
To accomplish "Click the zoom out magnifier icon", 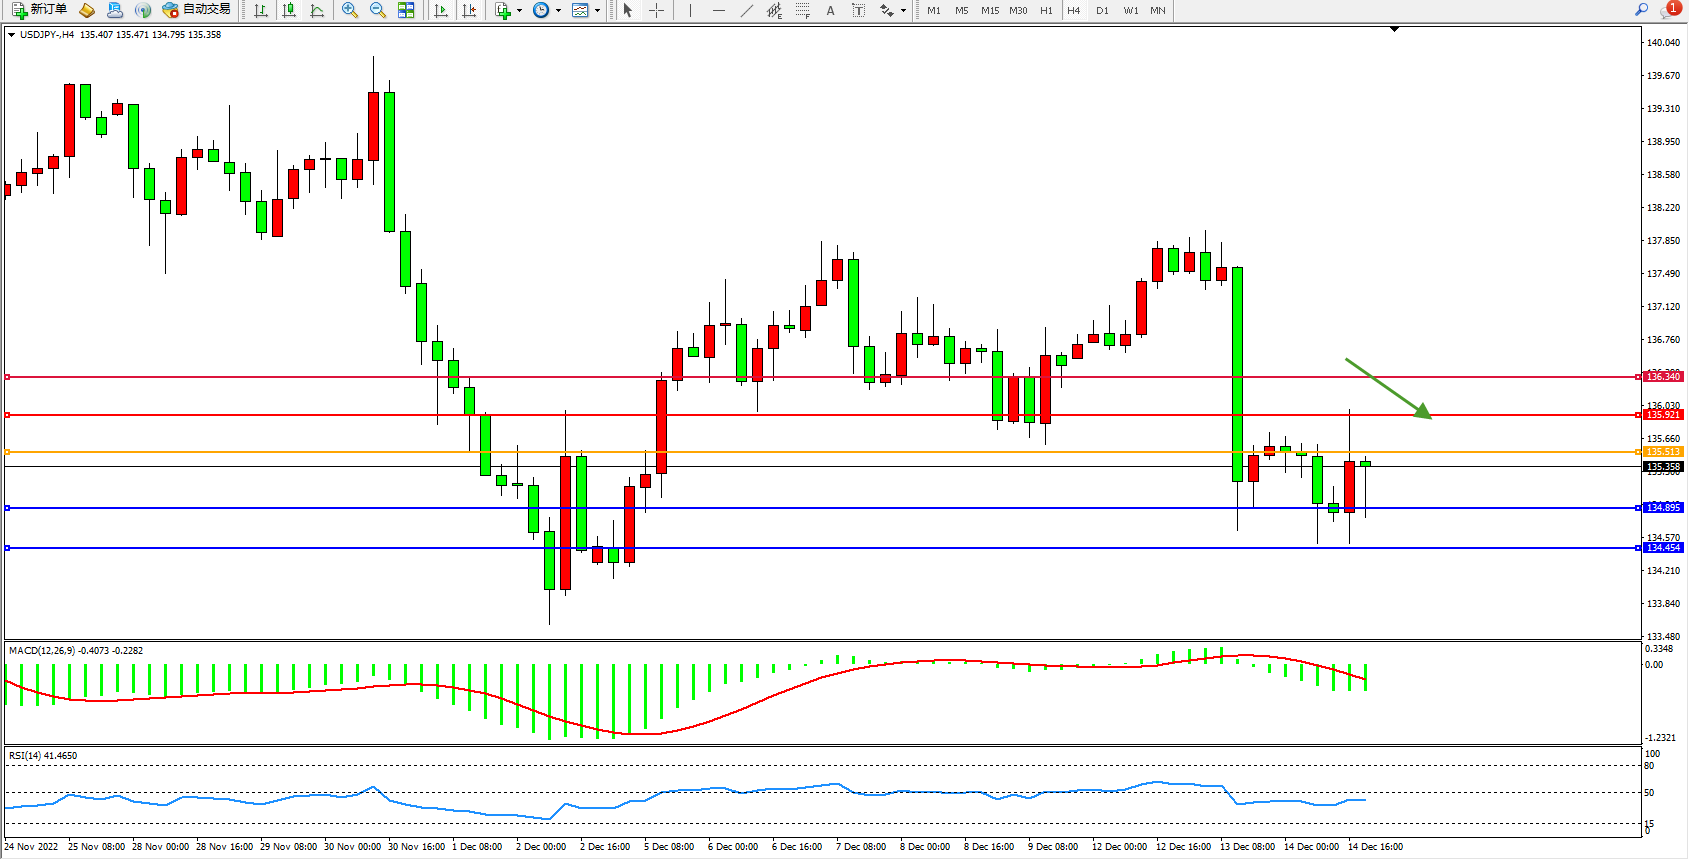I will click(x=378, y=10).
